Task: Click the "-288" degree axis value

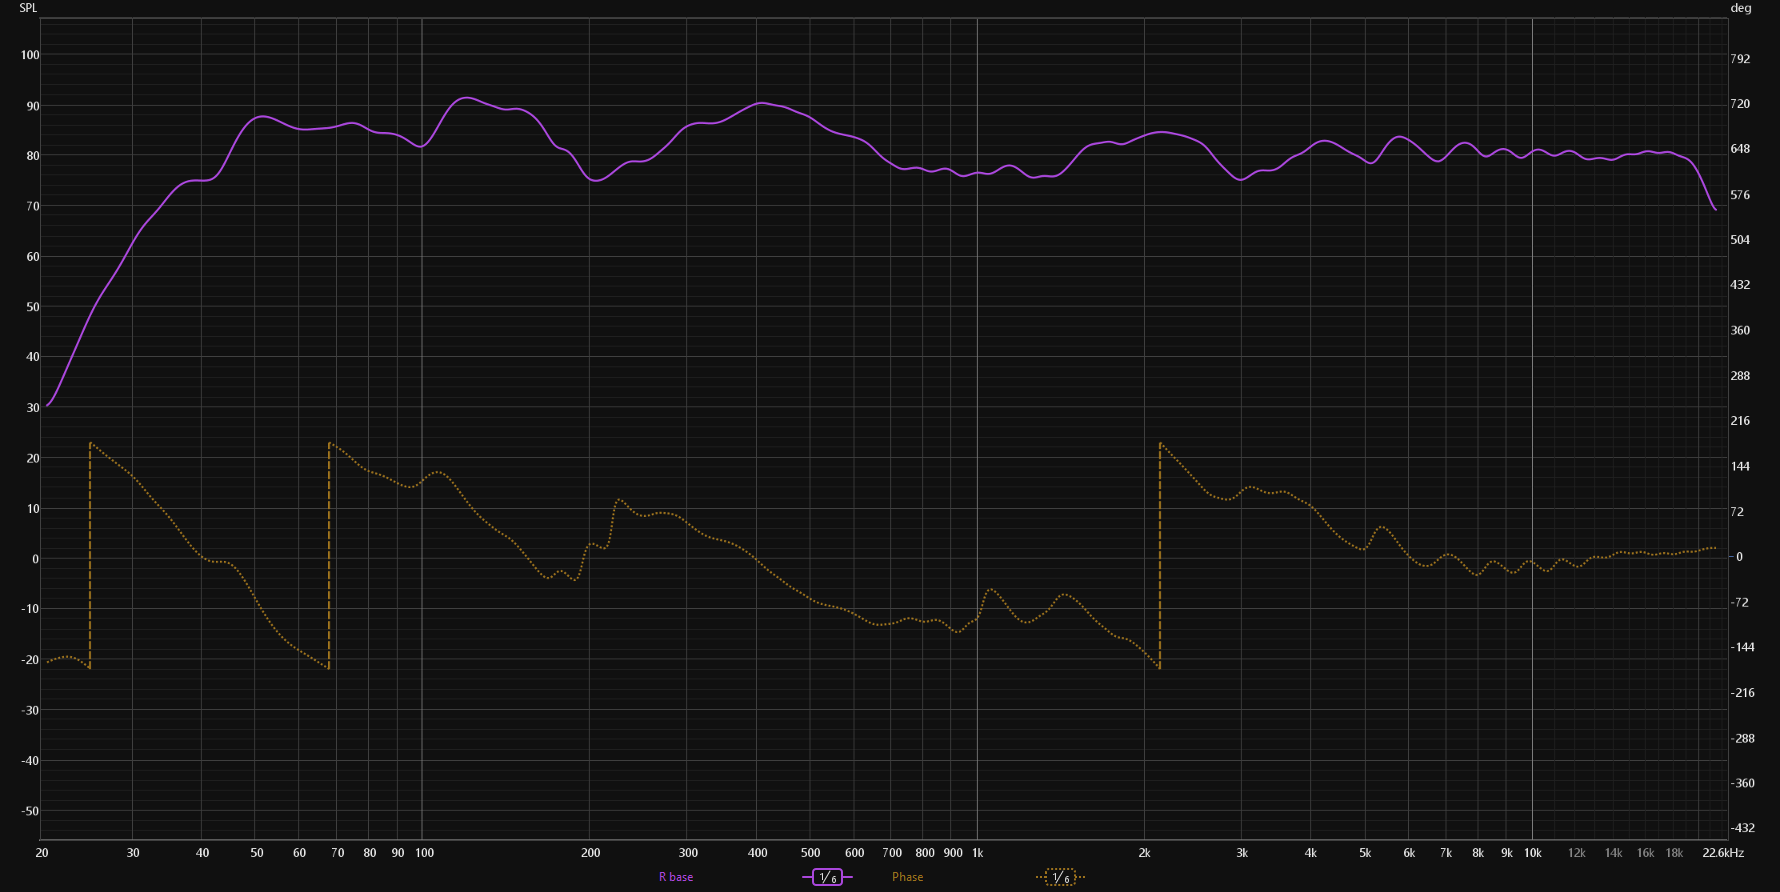Action: point(1743,738)
